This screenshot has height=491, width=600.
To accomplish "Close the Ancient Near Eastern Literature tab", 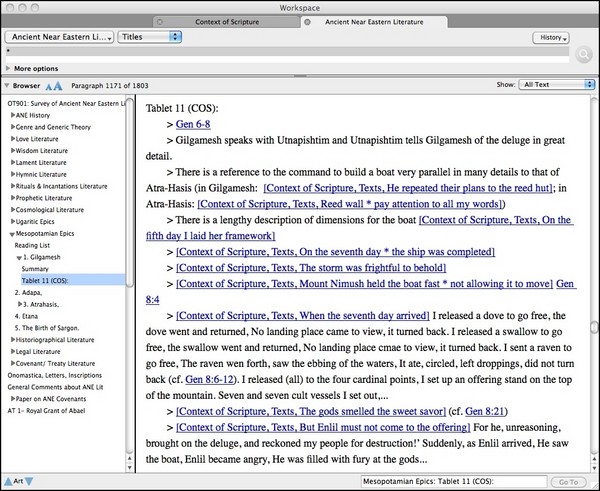I will (x=307, y=22).
